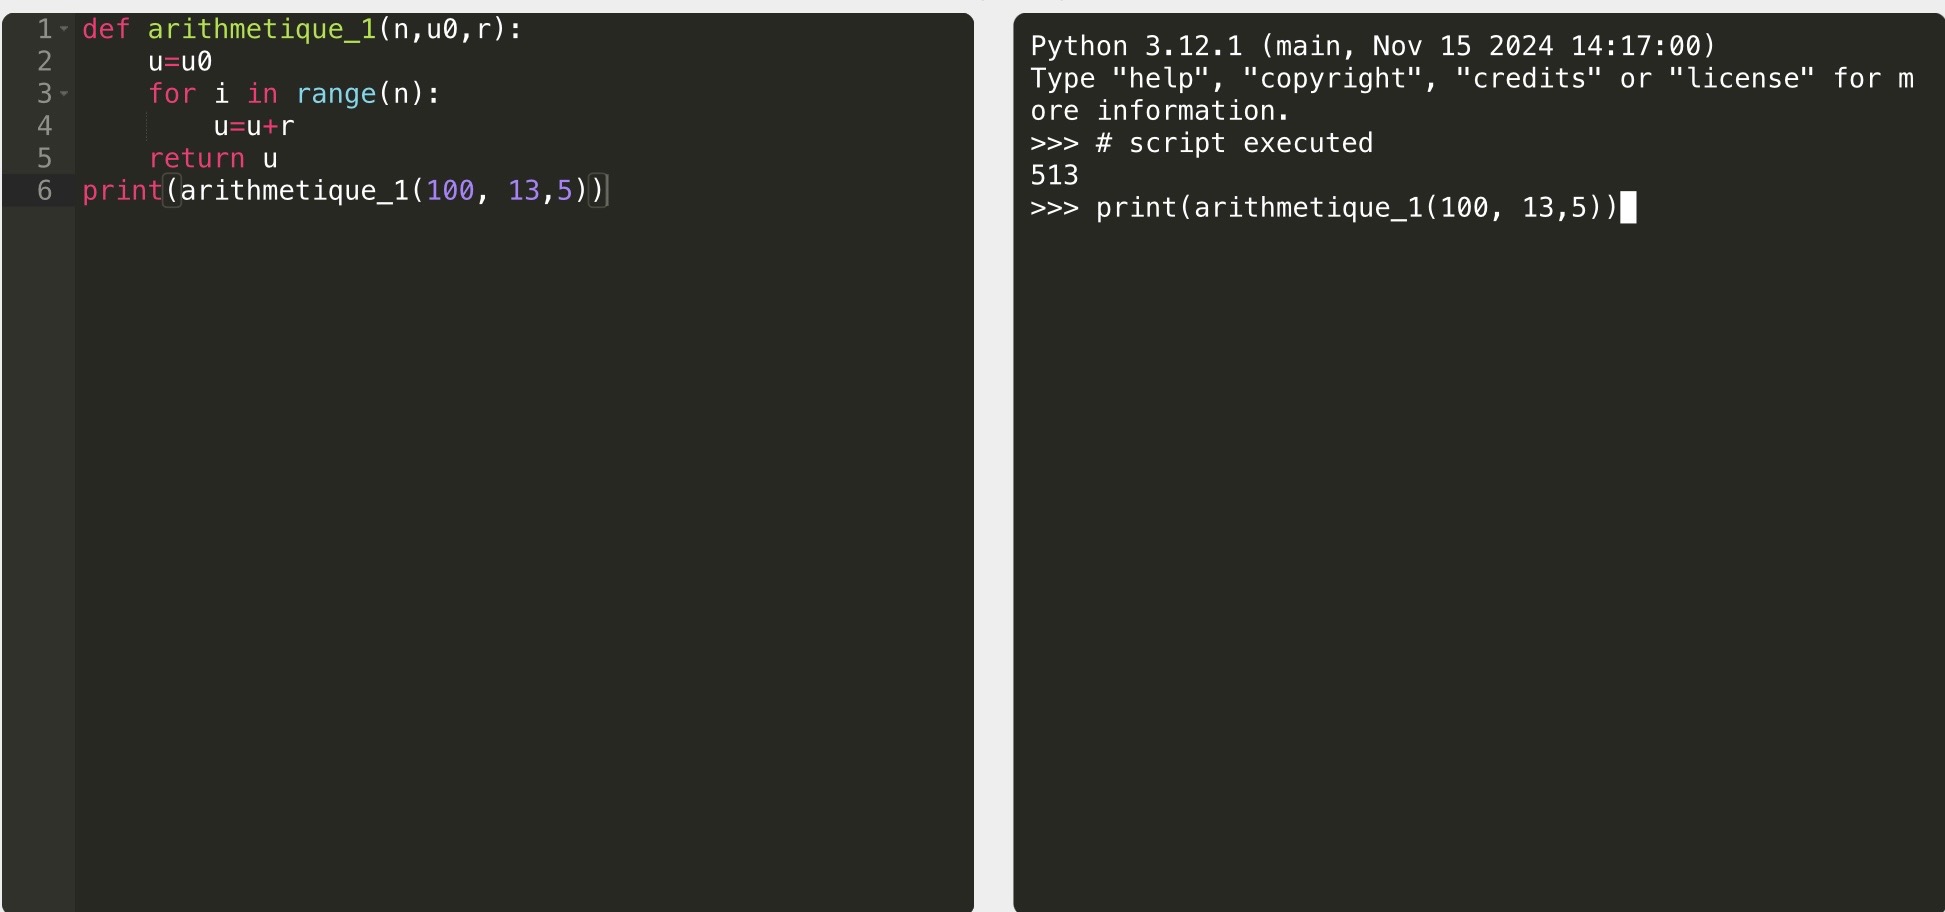
Task: Click line number 5 in the gutter
Action: [x=44, y=158]
